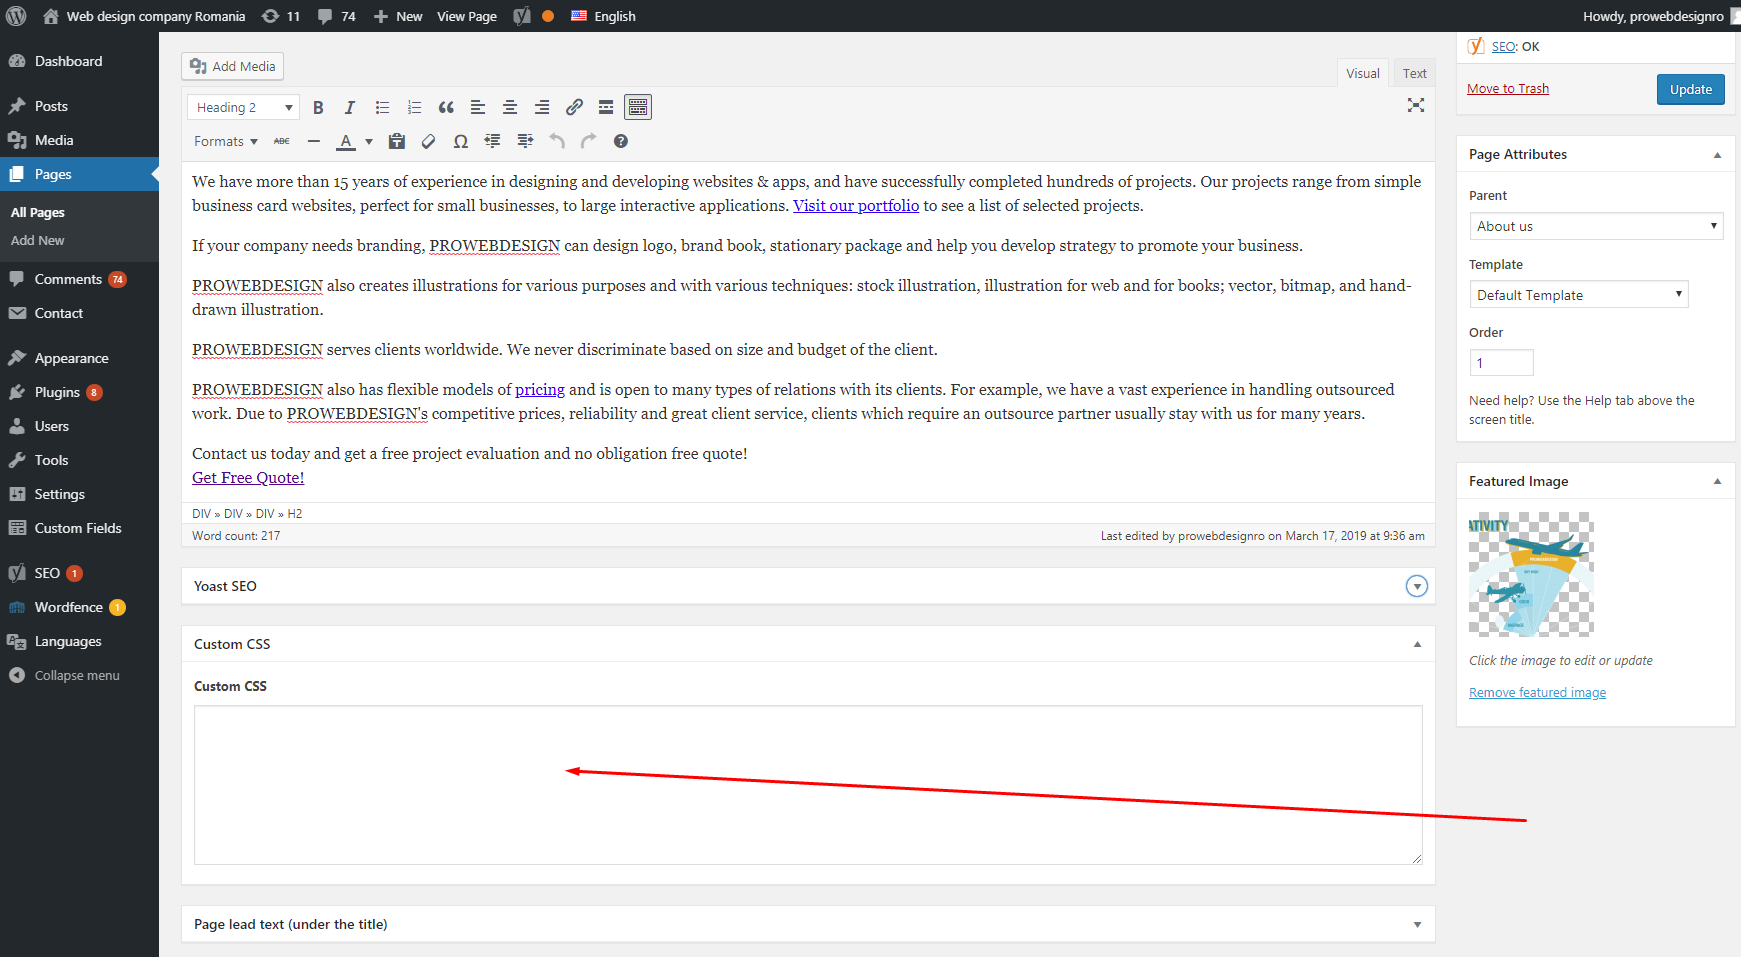Open the Heading 2 paragraph format dropdown
1741x957 pixels.
[x=243, y=107]
